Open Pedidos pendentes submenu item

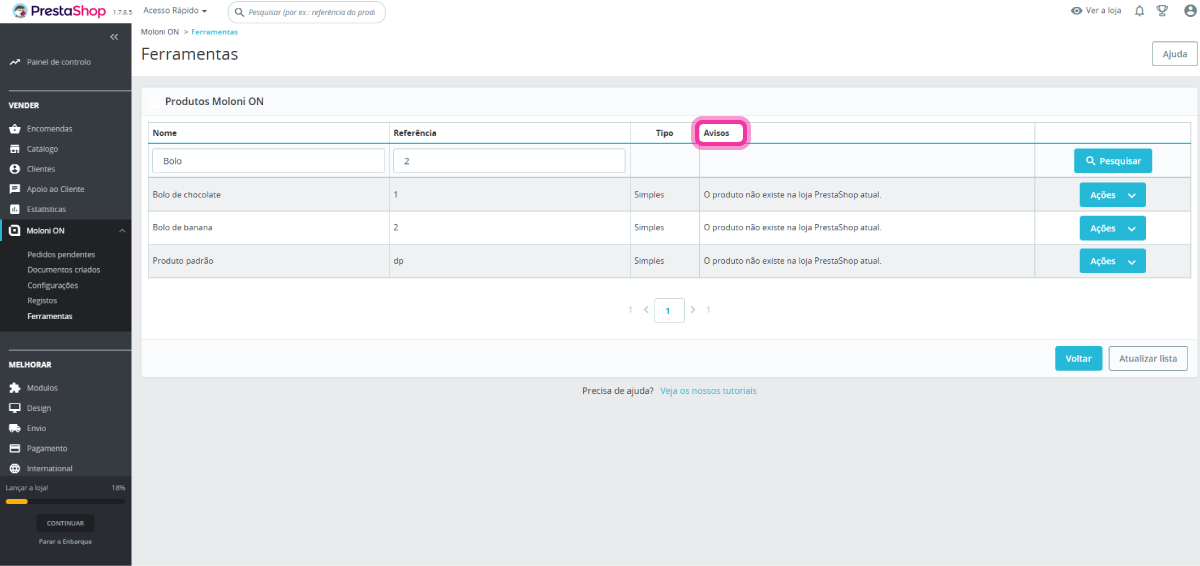click(62, 254)
